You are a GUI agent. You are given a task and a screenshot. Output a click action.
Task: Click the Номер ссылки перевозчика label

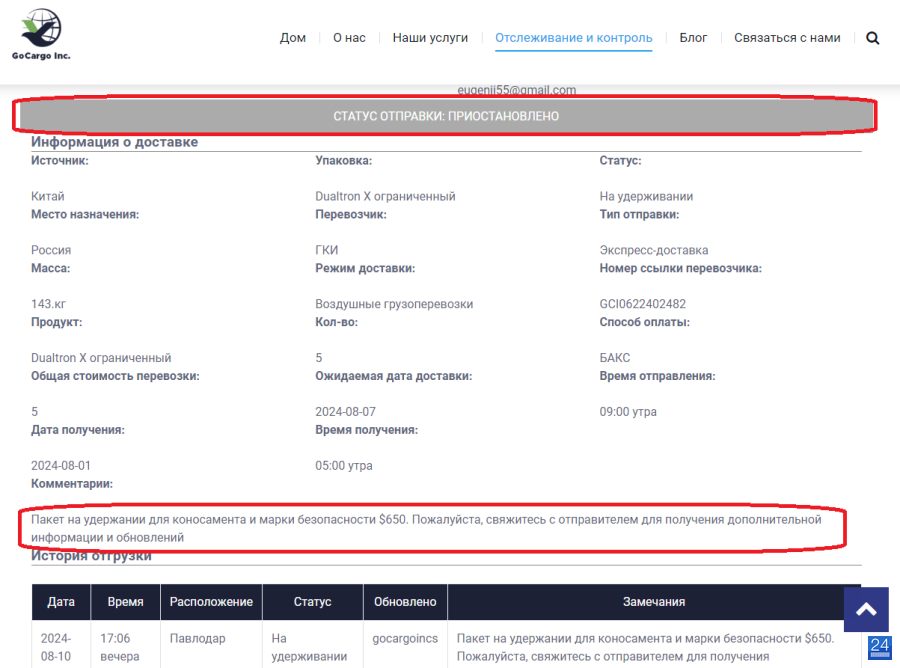[x=681, y=268]
